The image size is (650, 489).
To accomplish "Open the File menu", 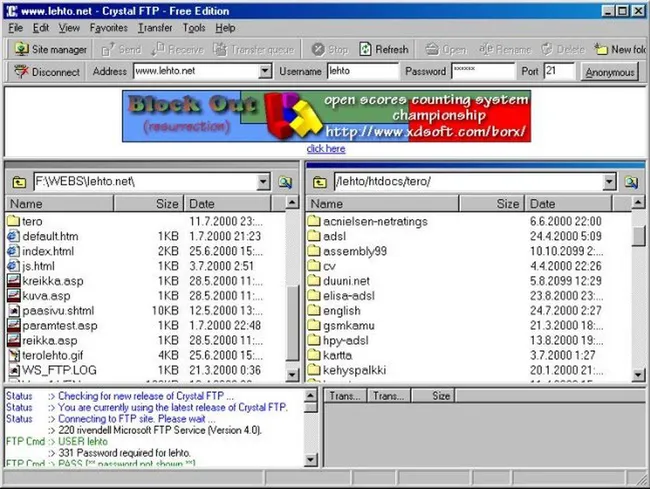I will (x=15, y=28).
